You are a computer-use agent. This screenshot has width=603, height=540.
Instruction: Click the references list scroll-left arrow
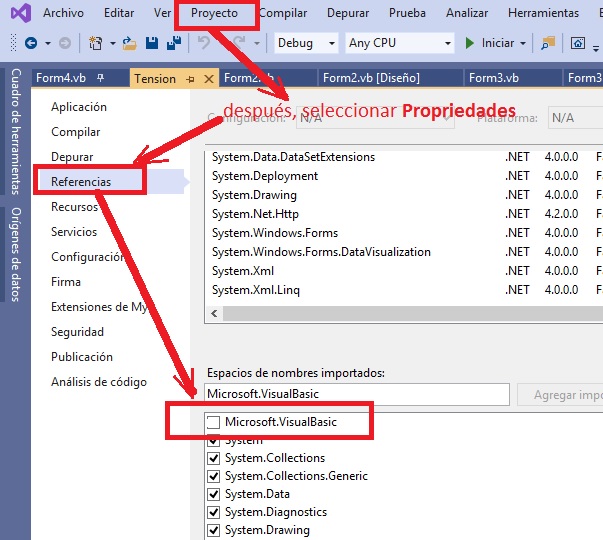pos(214,313)
